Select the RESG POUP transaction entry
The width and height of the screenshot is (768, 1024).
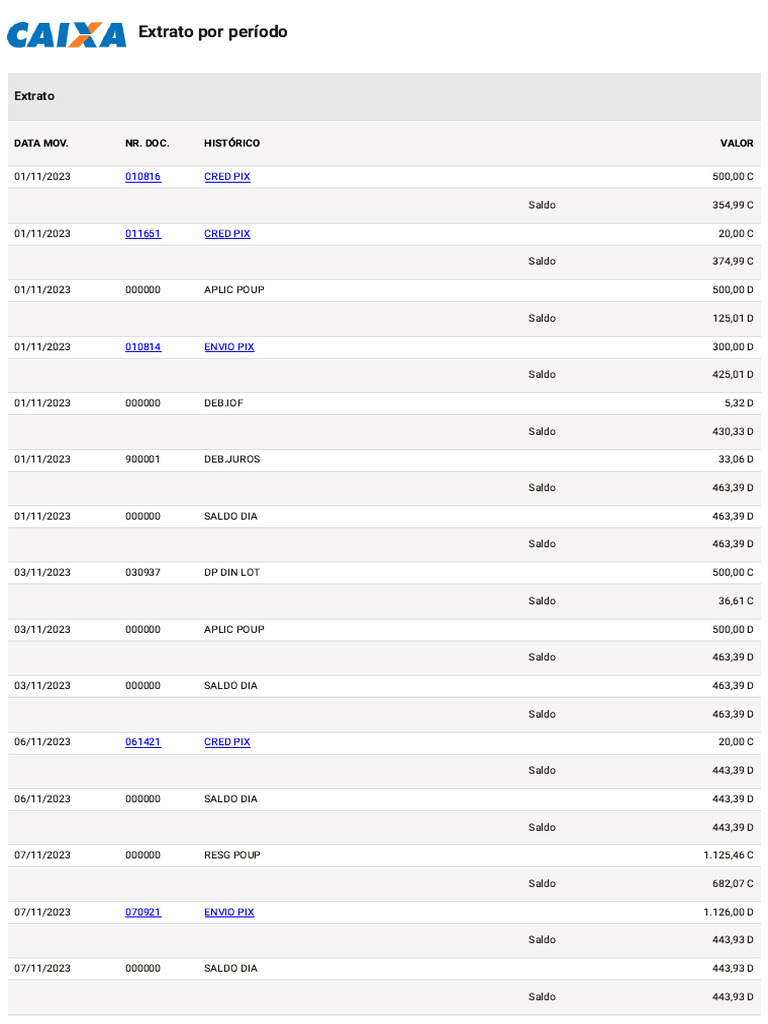tap(232, 855)
